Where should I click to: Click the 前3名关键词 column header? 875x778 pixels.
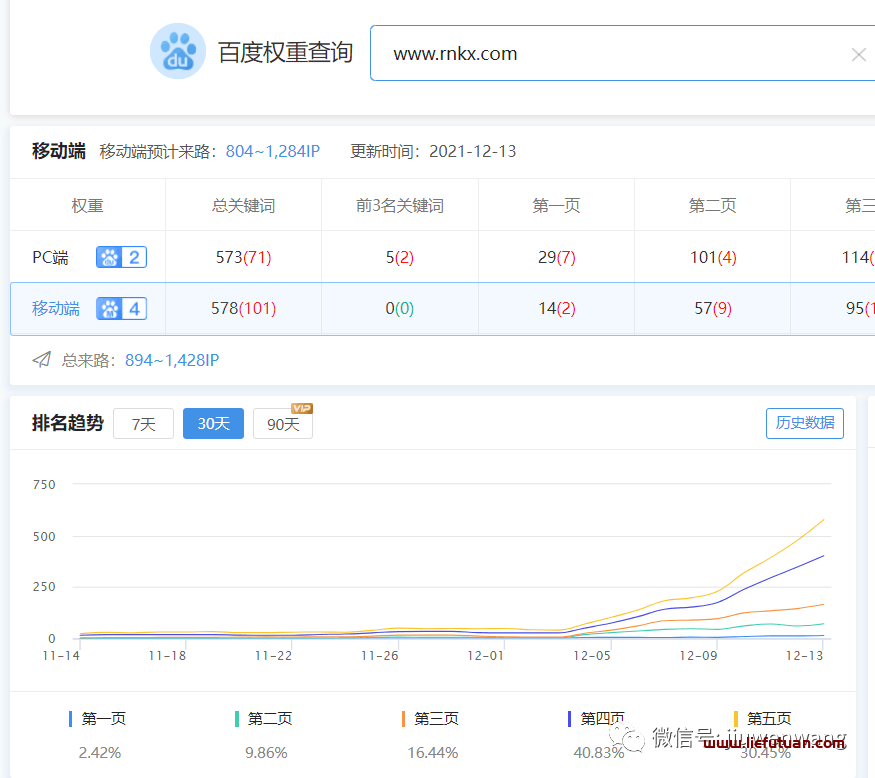coord(400,206)
